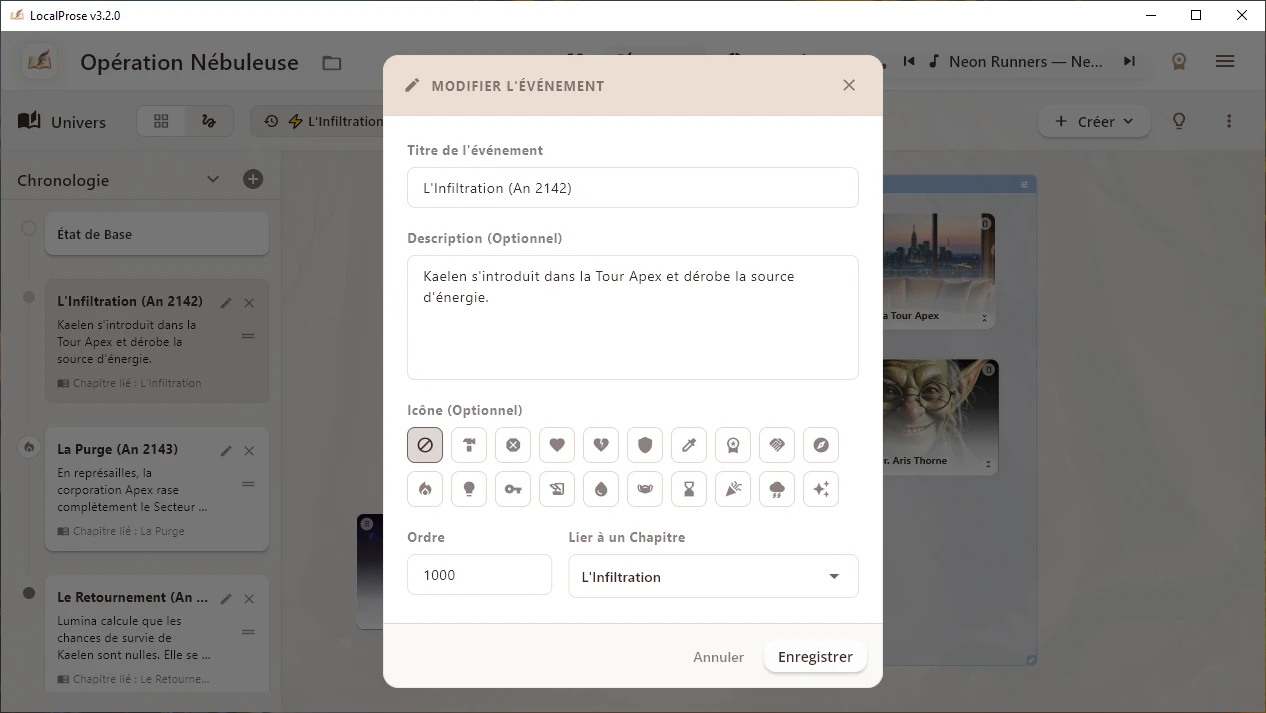
Task: Click Enregistrer to save the event
Action: (x=815, y=657)
